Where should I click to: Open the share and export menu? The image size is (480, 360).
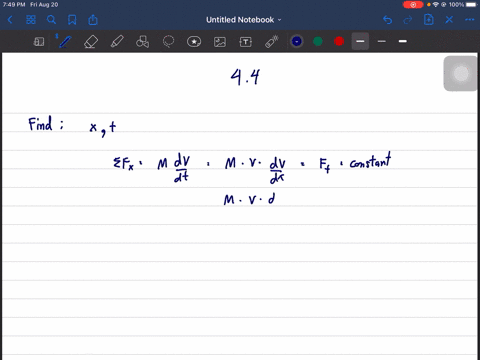(x=93, y=20)
